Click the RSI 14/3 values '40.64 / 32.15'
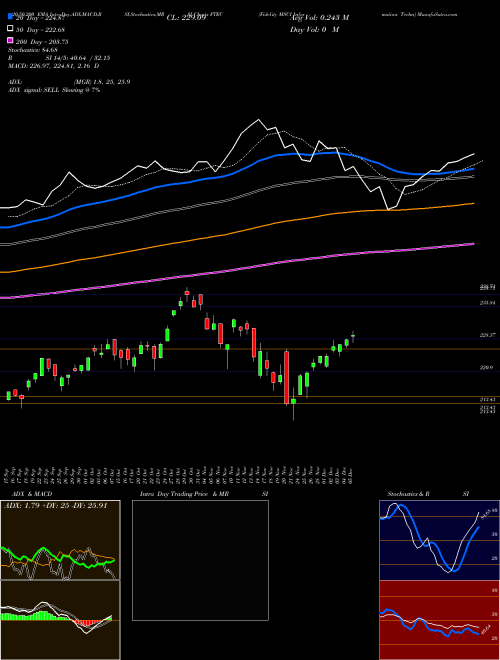This screenshot has height=660, width=500. pyautogui.click(x=89, y=58)
